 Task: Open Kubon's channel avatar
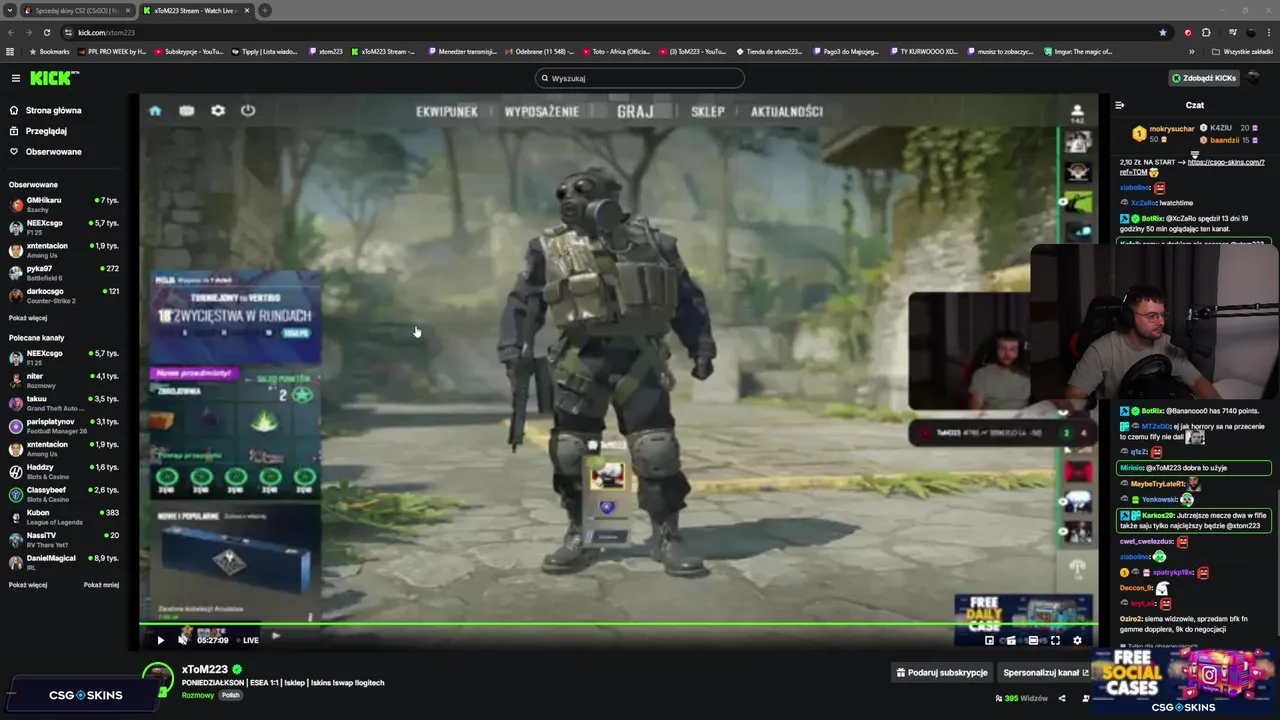(x=16, y=517)
